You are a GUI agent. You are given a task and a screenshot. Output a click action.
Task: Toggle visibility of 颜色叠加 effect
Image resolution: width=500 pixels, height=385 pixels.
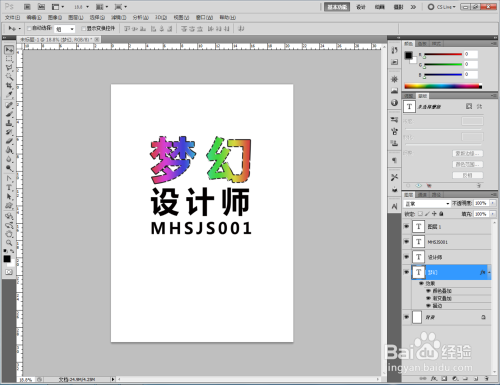[x=428, y=291]
